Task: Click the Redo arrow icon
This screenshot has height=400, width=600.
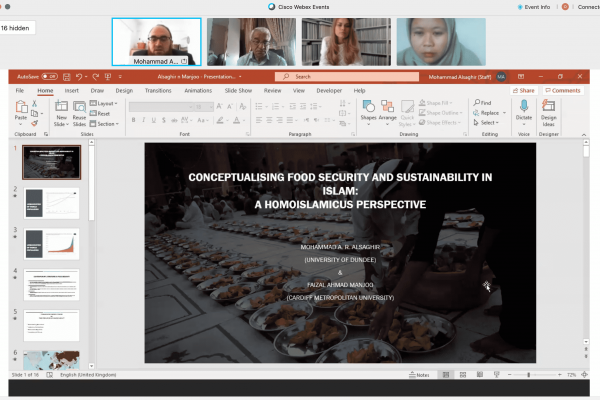Action: (x=96, y=77)
